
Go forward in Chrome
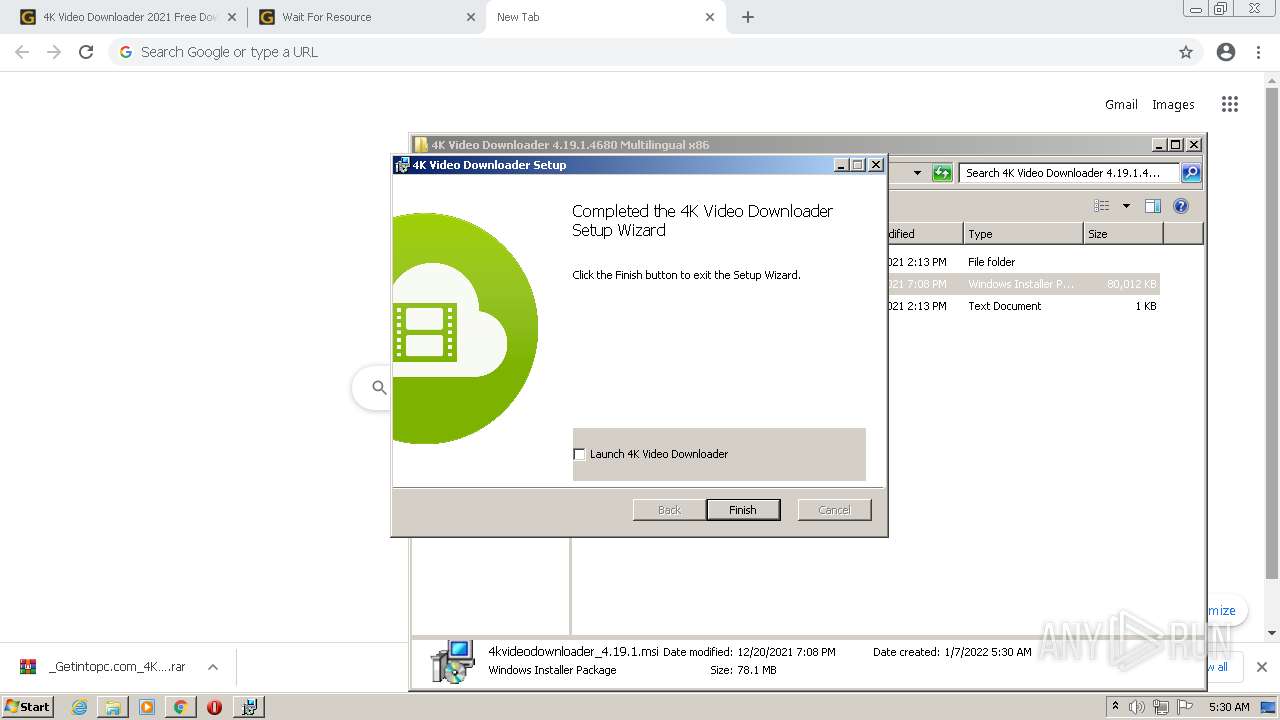pos(54,52)
